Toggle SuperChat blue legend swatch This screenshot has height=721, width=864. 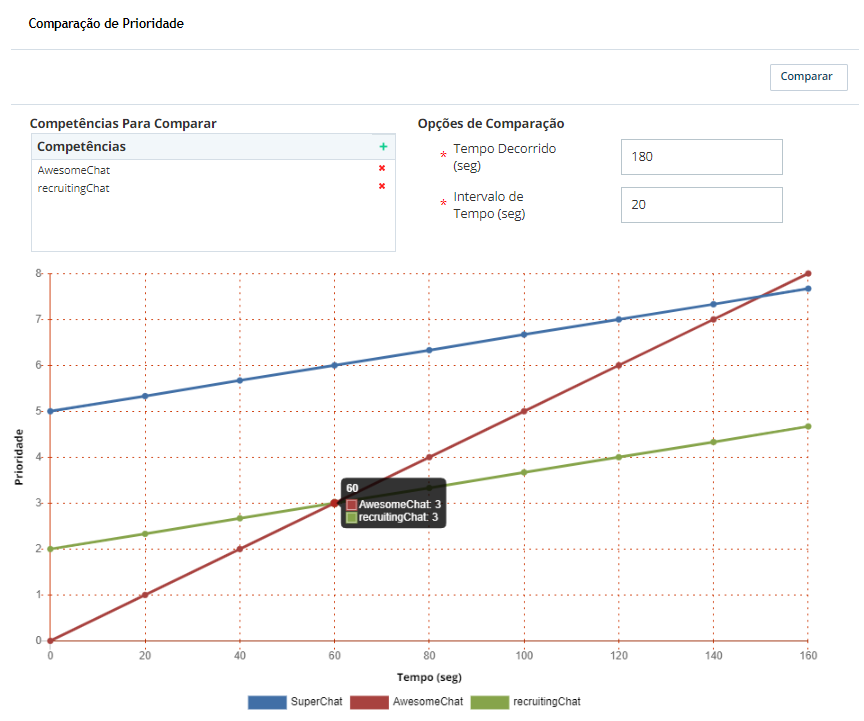(x=267, y=702)
